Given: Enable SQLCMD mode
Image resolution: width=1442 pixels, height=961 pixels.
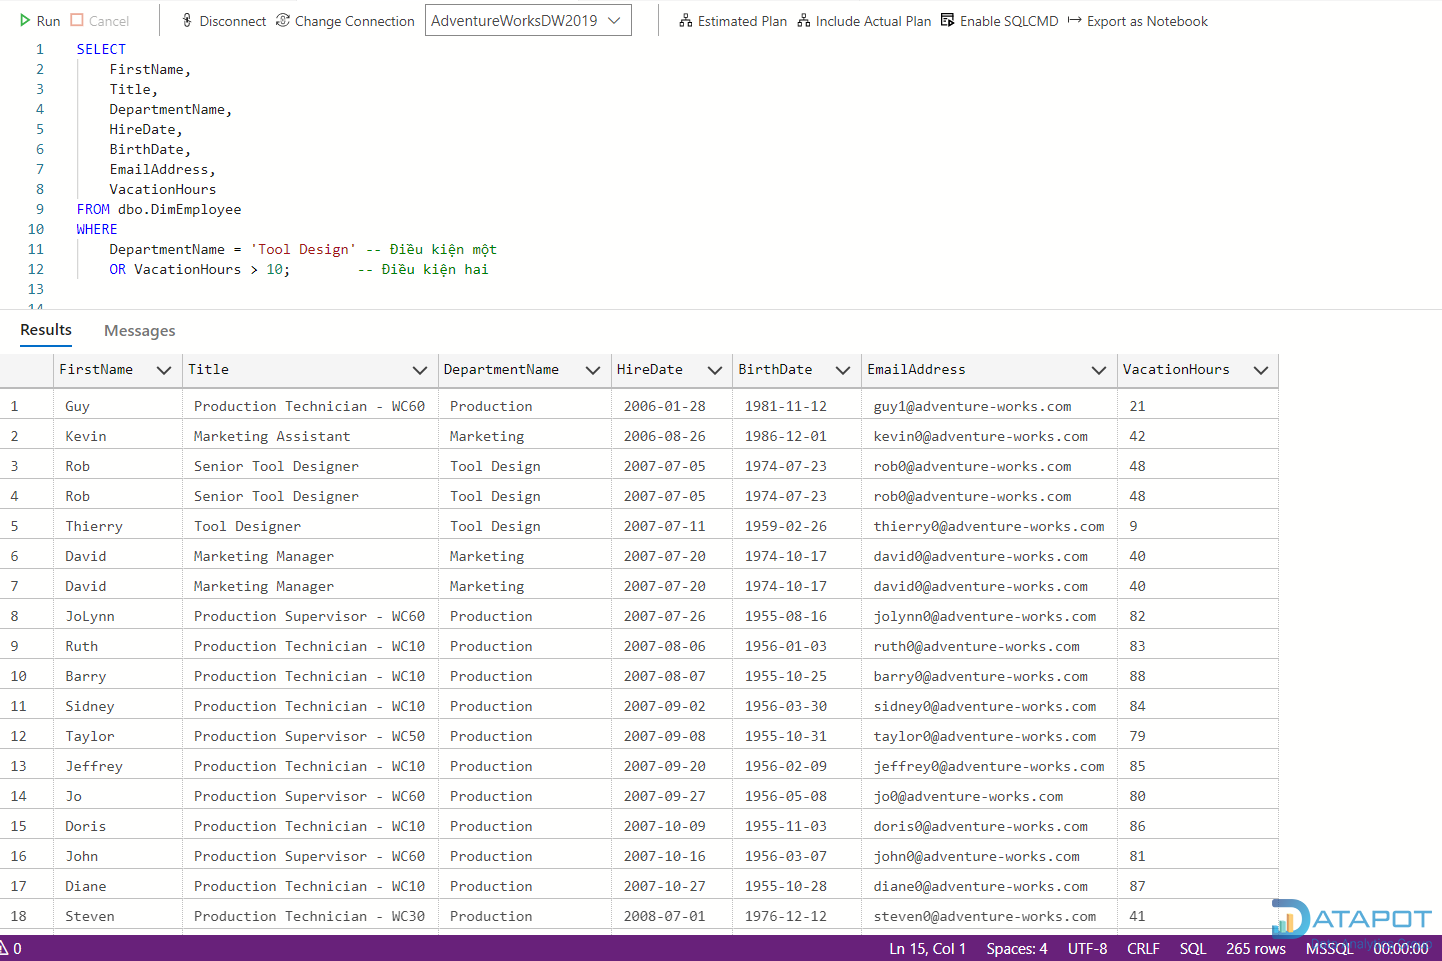Looking at the screenshot, I should (999, 21).
